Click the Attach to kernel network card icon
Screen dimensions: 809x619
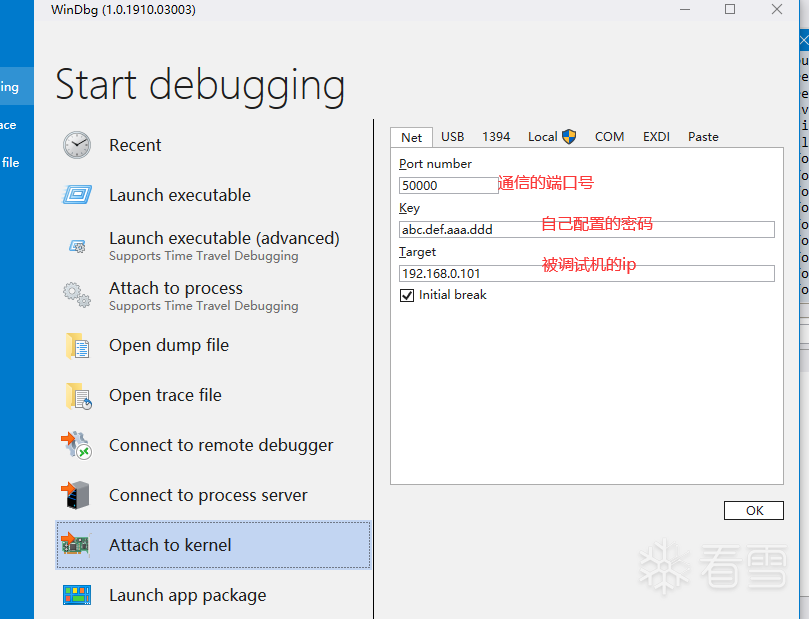(75, 544)
